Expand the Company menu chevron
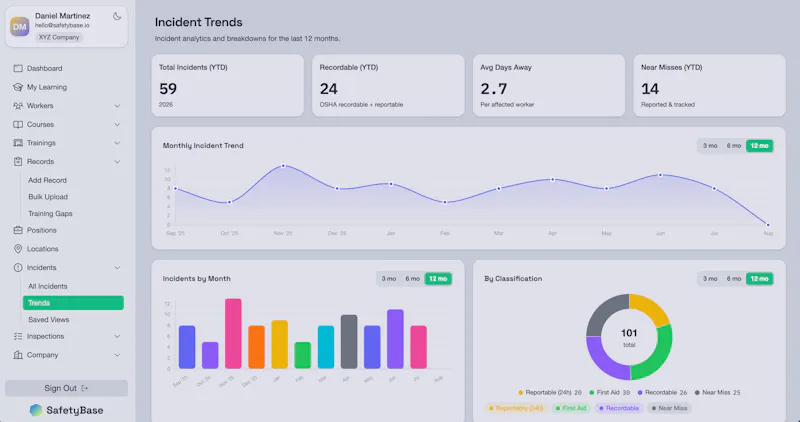The height and width of the screenshot is (422, 800). 117,355
